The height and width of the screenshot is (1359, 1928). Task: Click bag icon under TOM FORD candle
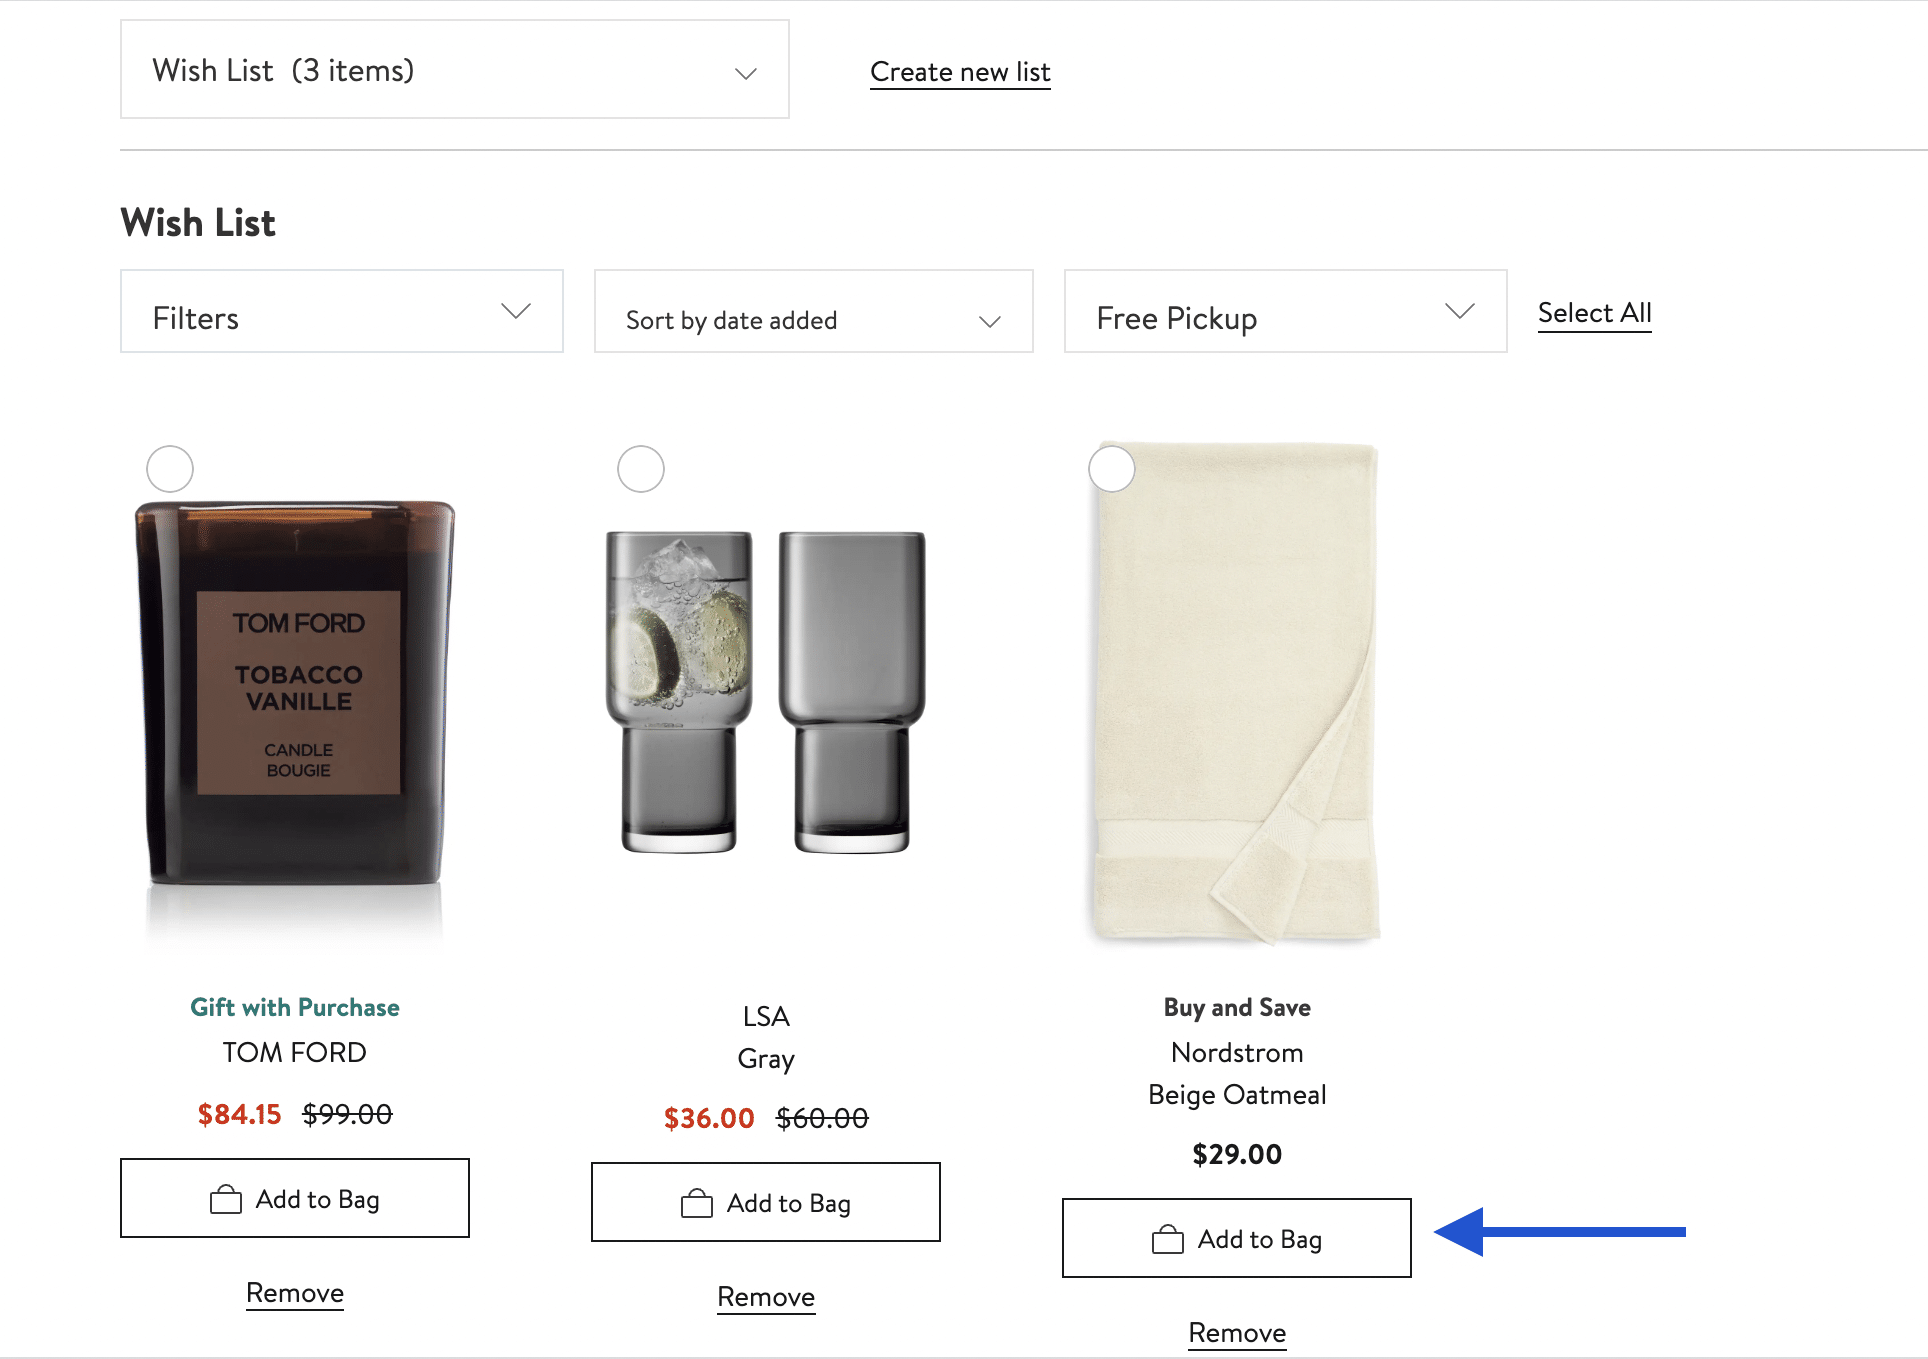click(x=226, y=1199)
